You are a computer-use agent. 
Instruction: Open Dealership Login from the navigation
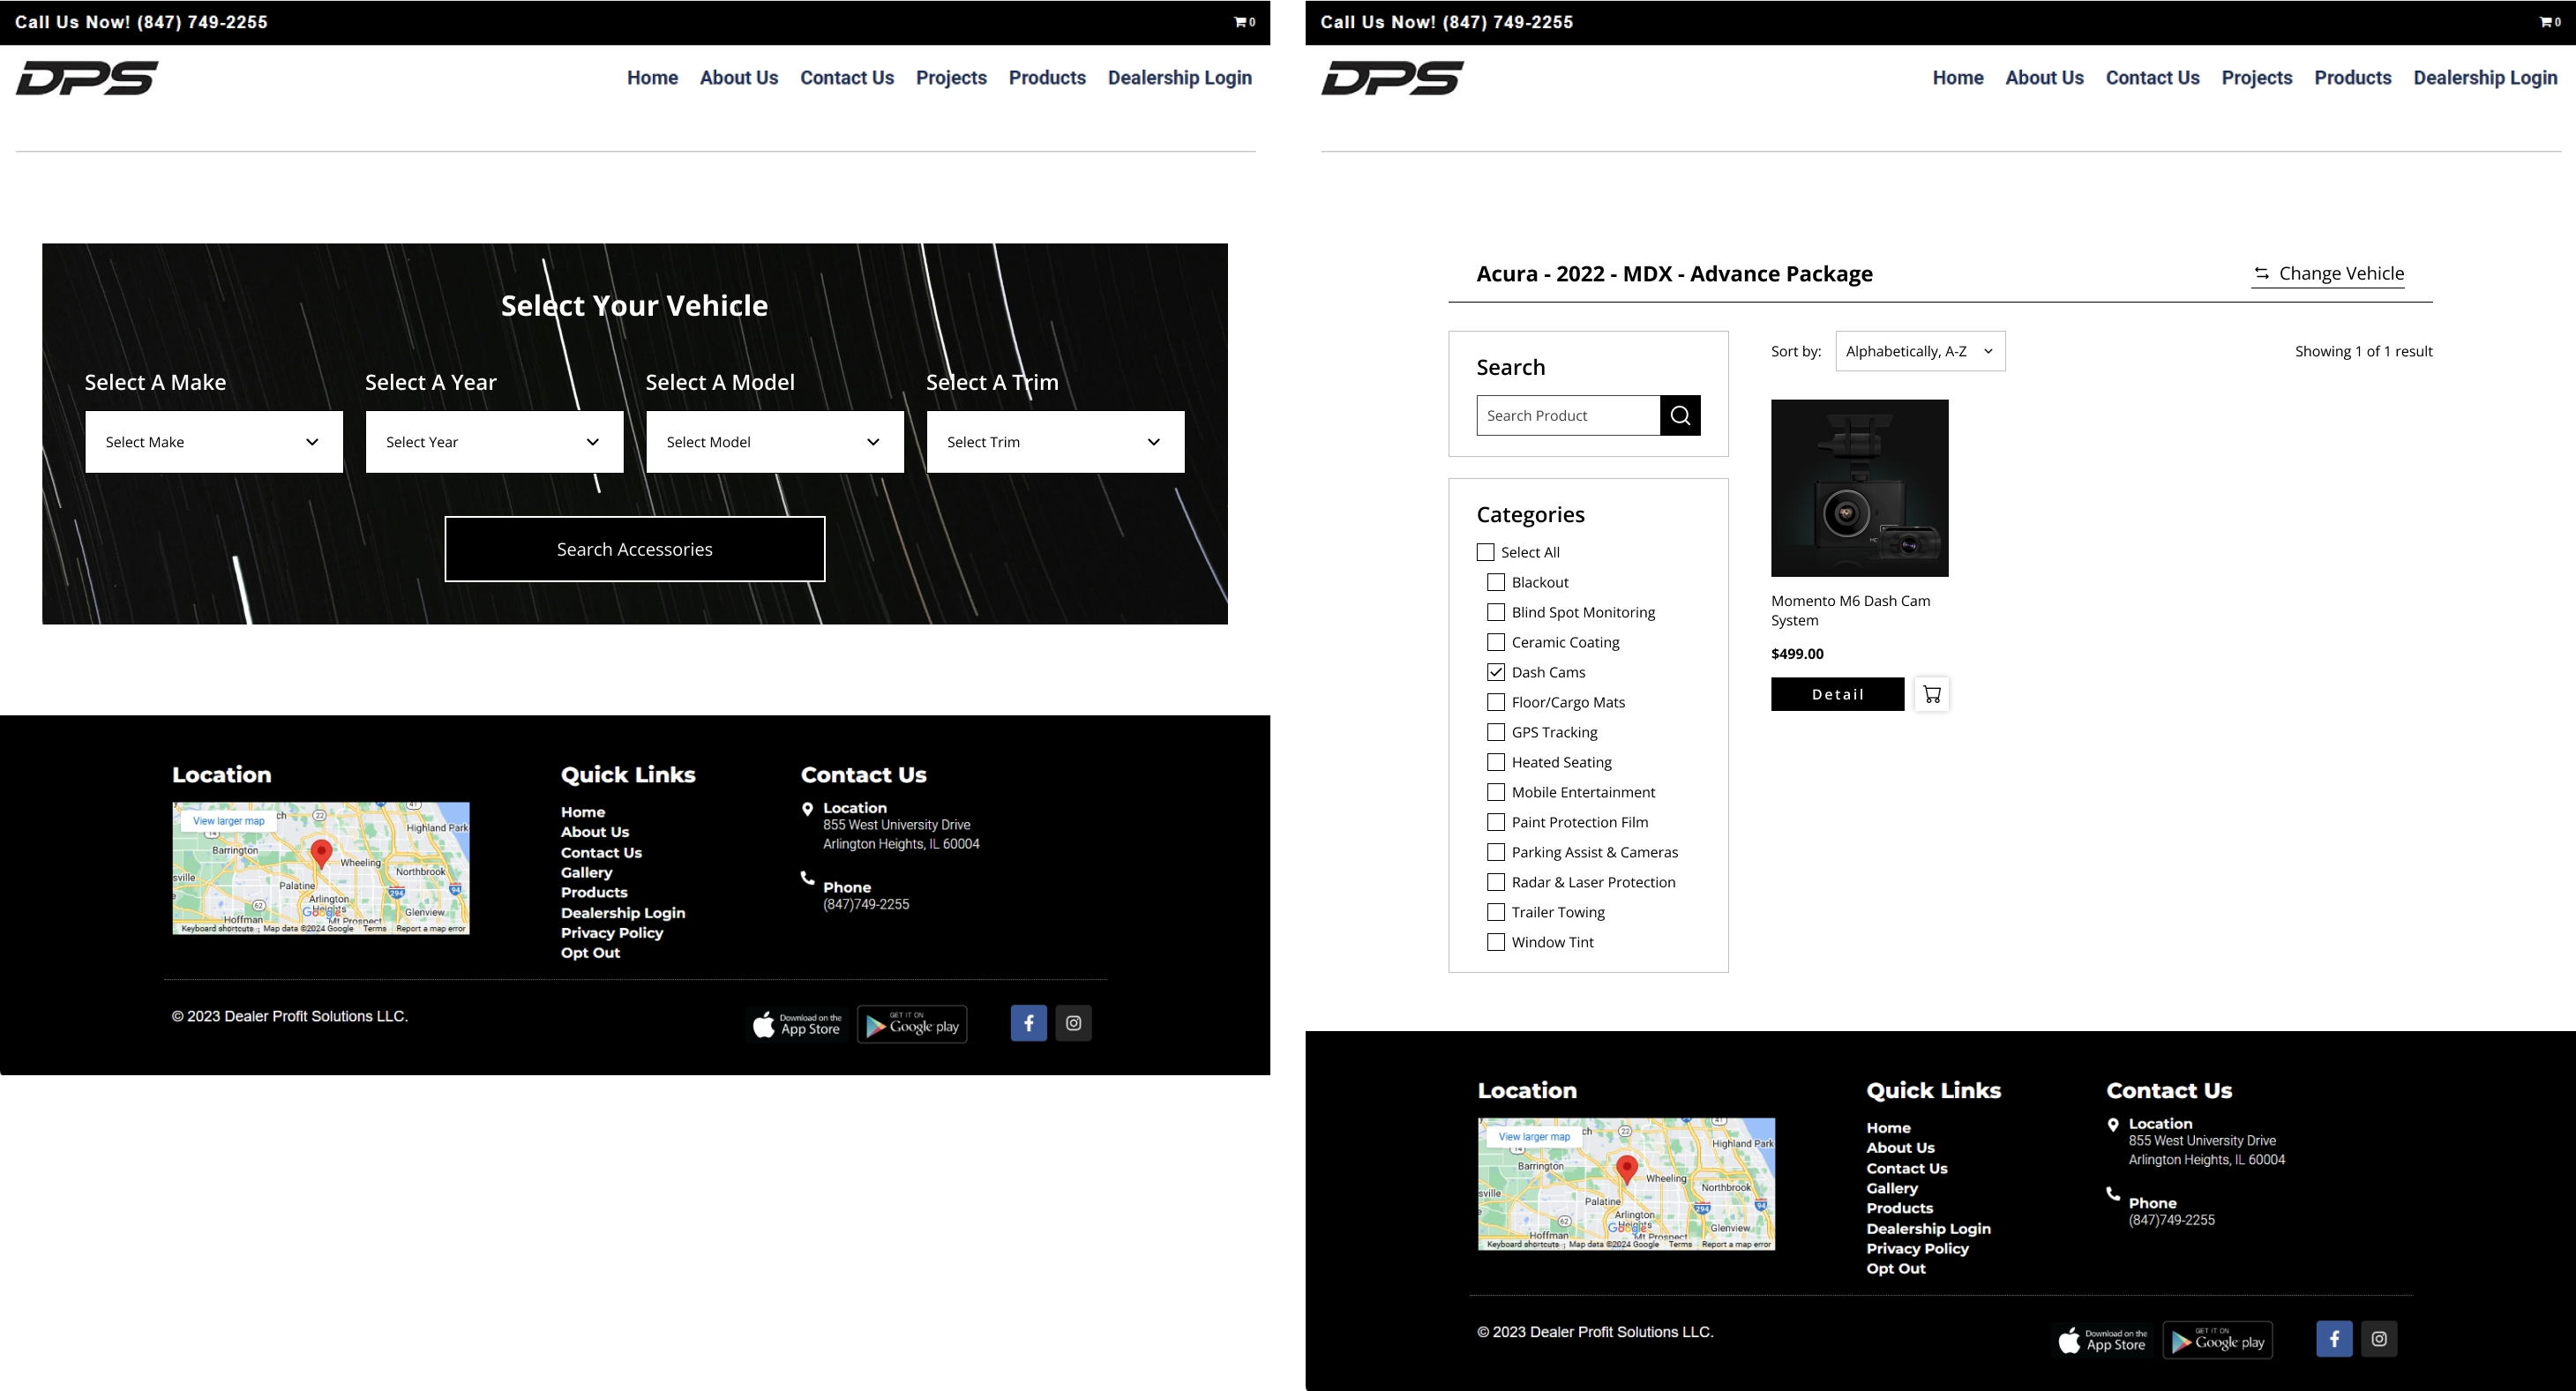click(x=2486, y=77)
